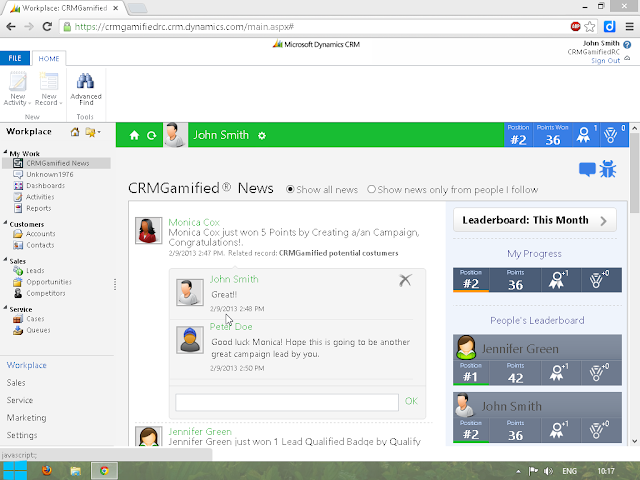Click the ribbon badge icon in top blue bar
Screen dimensions: 640x480
point(583,135)
